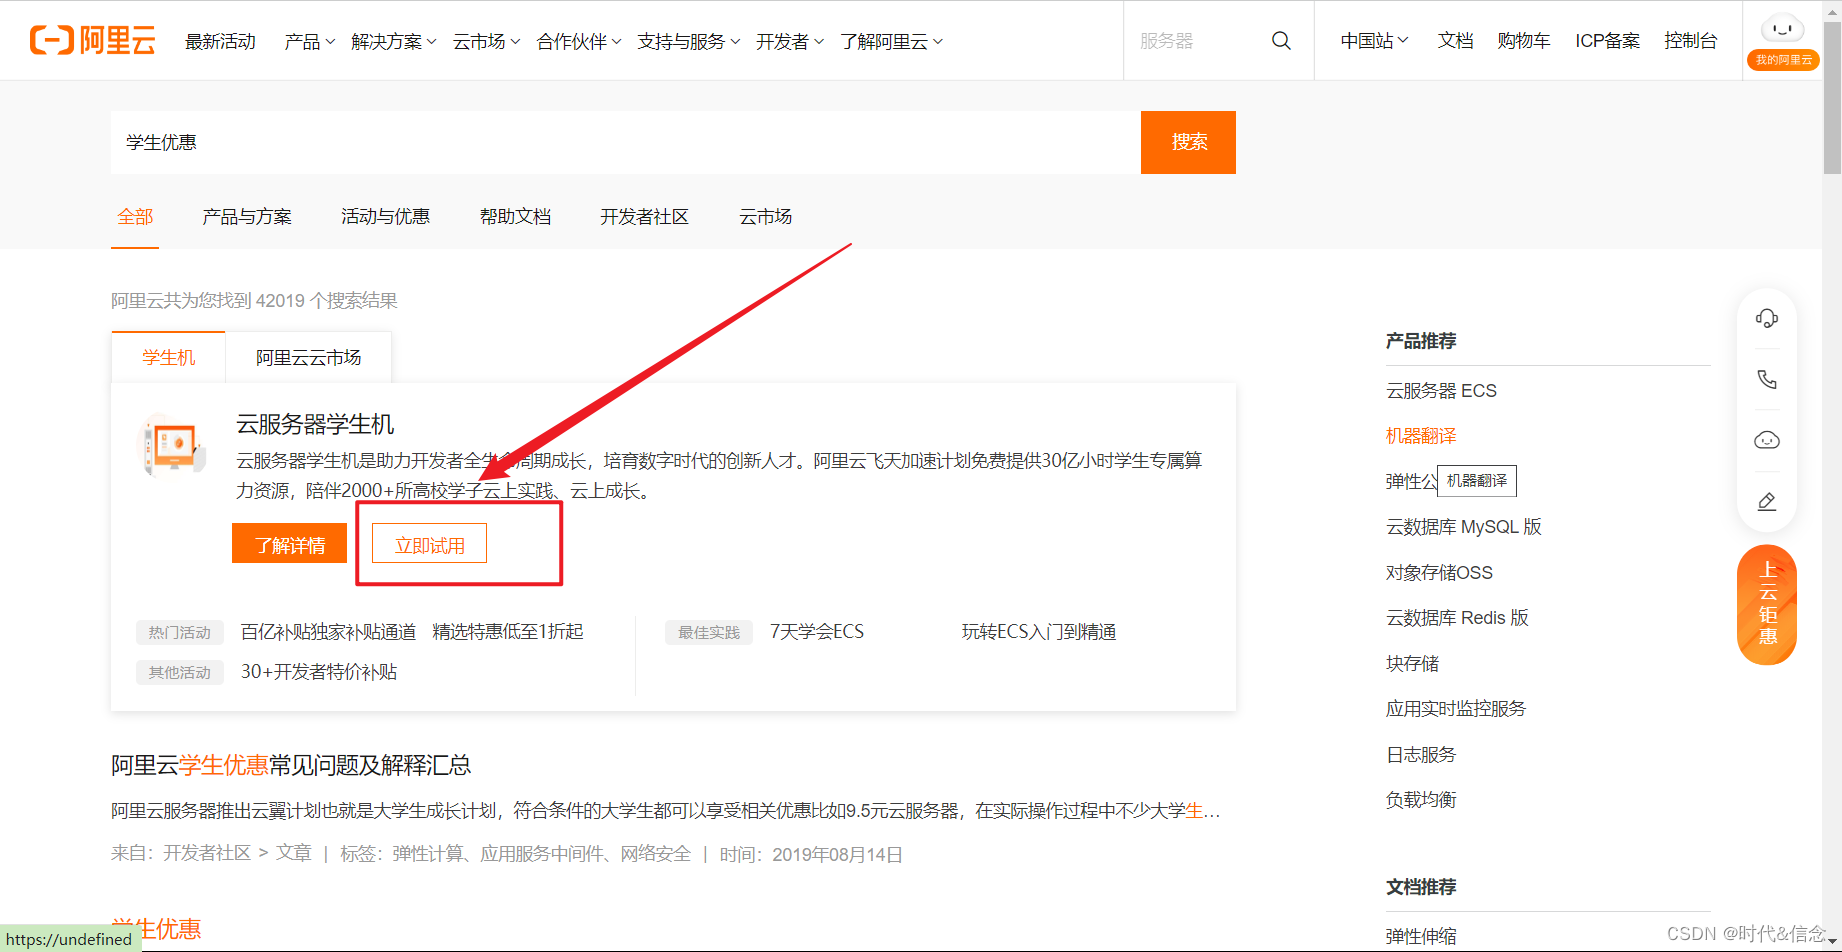The height and width of the screenshot is (952, 1842).
Task: Click 开发者社区 in the article source line
Action: pos(207,853)
